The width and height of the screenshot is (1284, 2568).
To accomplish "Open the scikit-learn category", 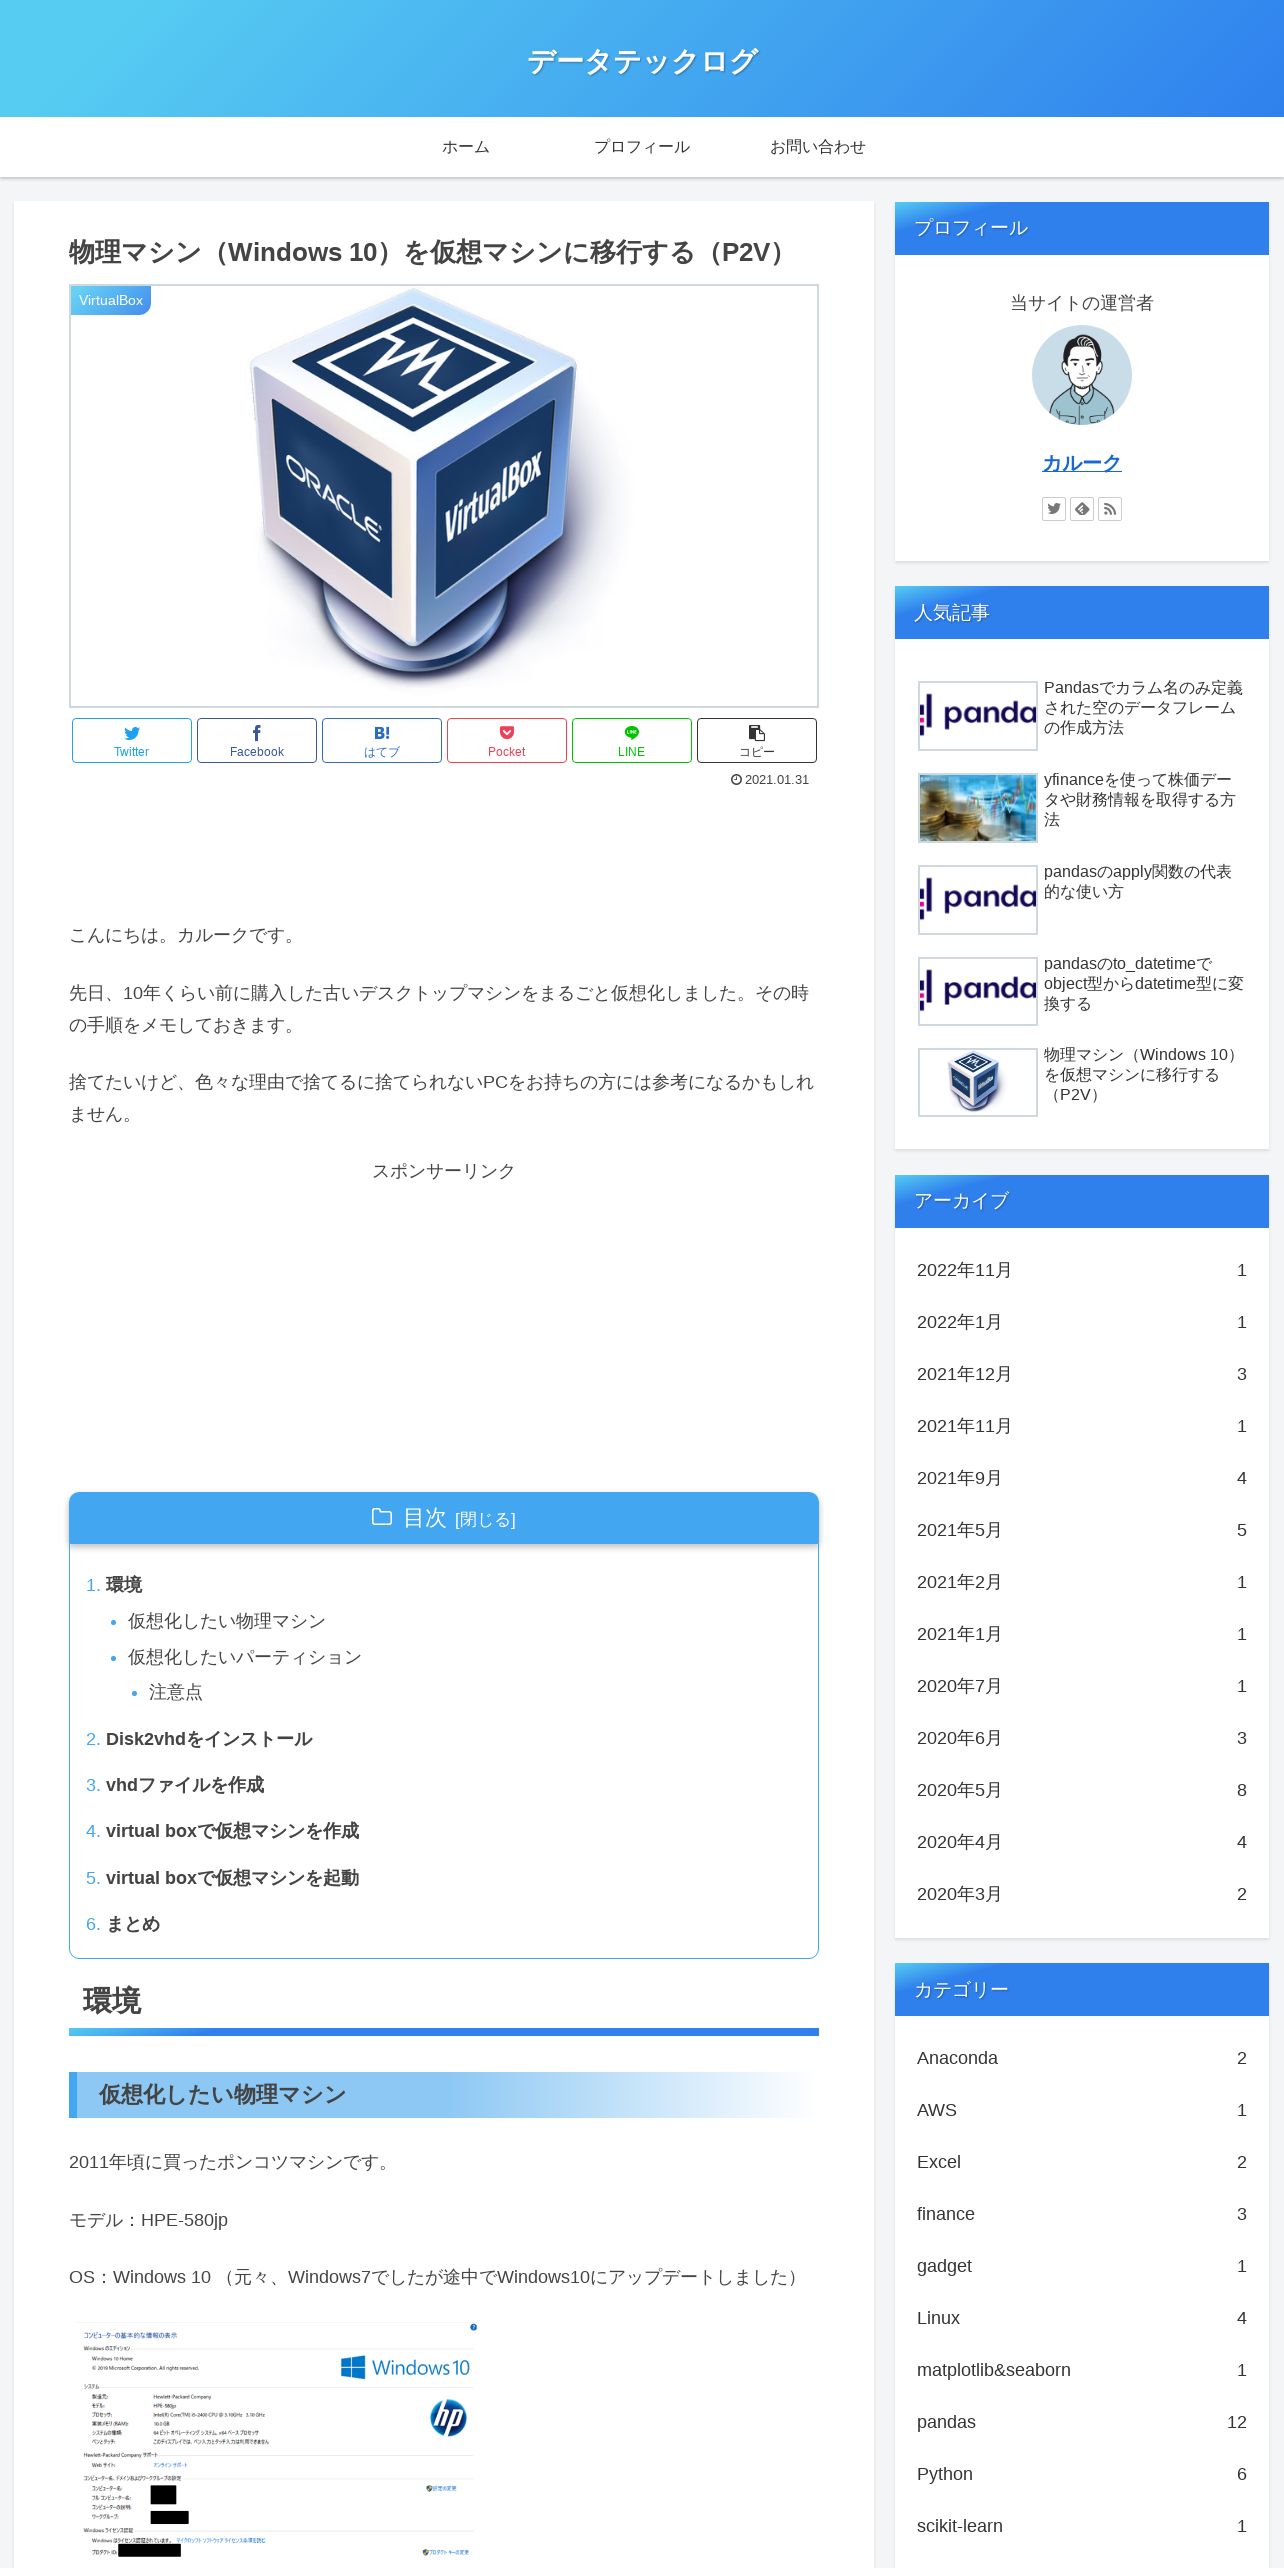I will coord(1082,2526).
